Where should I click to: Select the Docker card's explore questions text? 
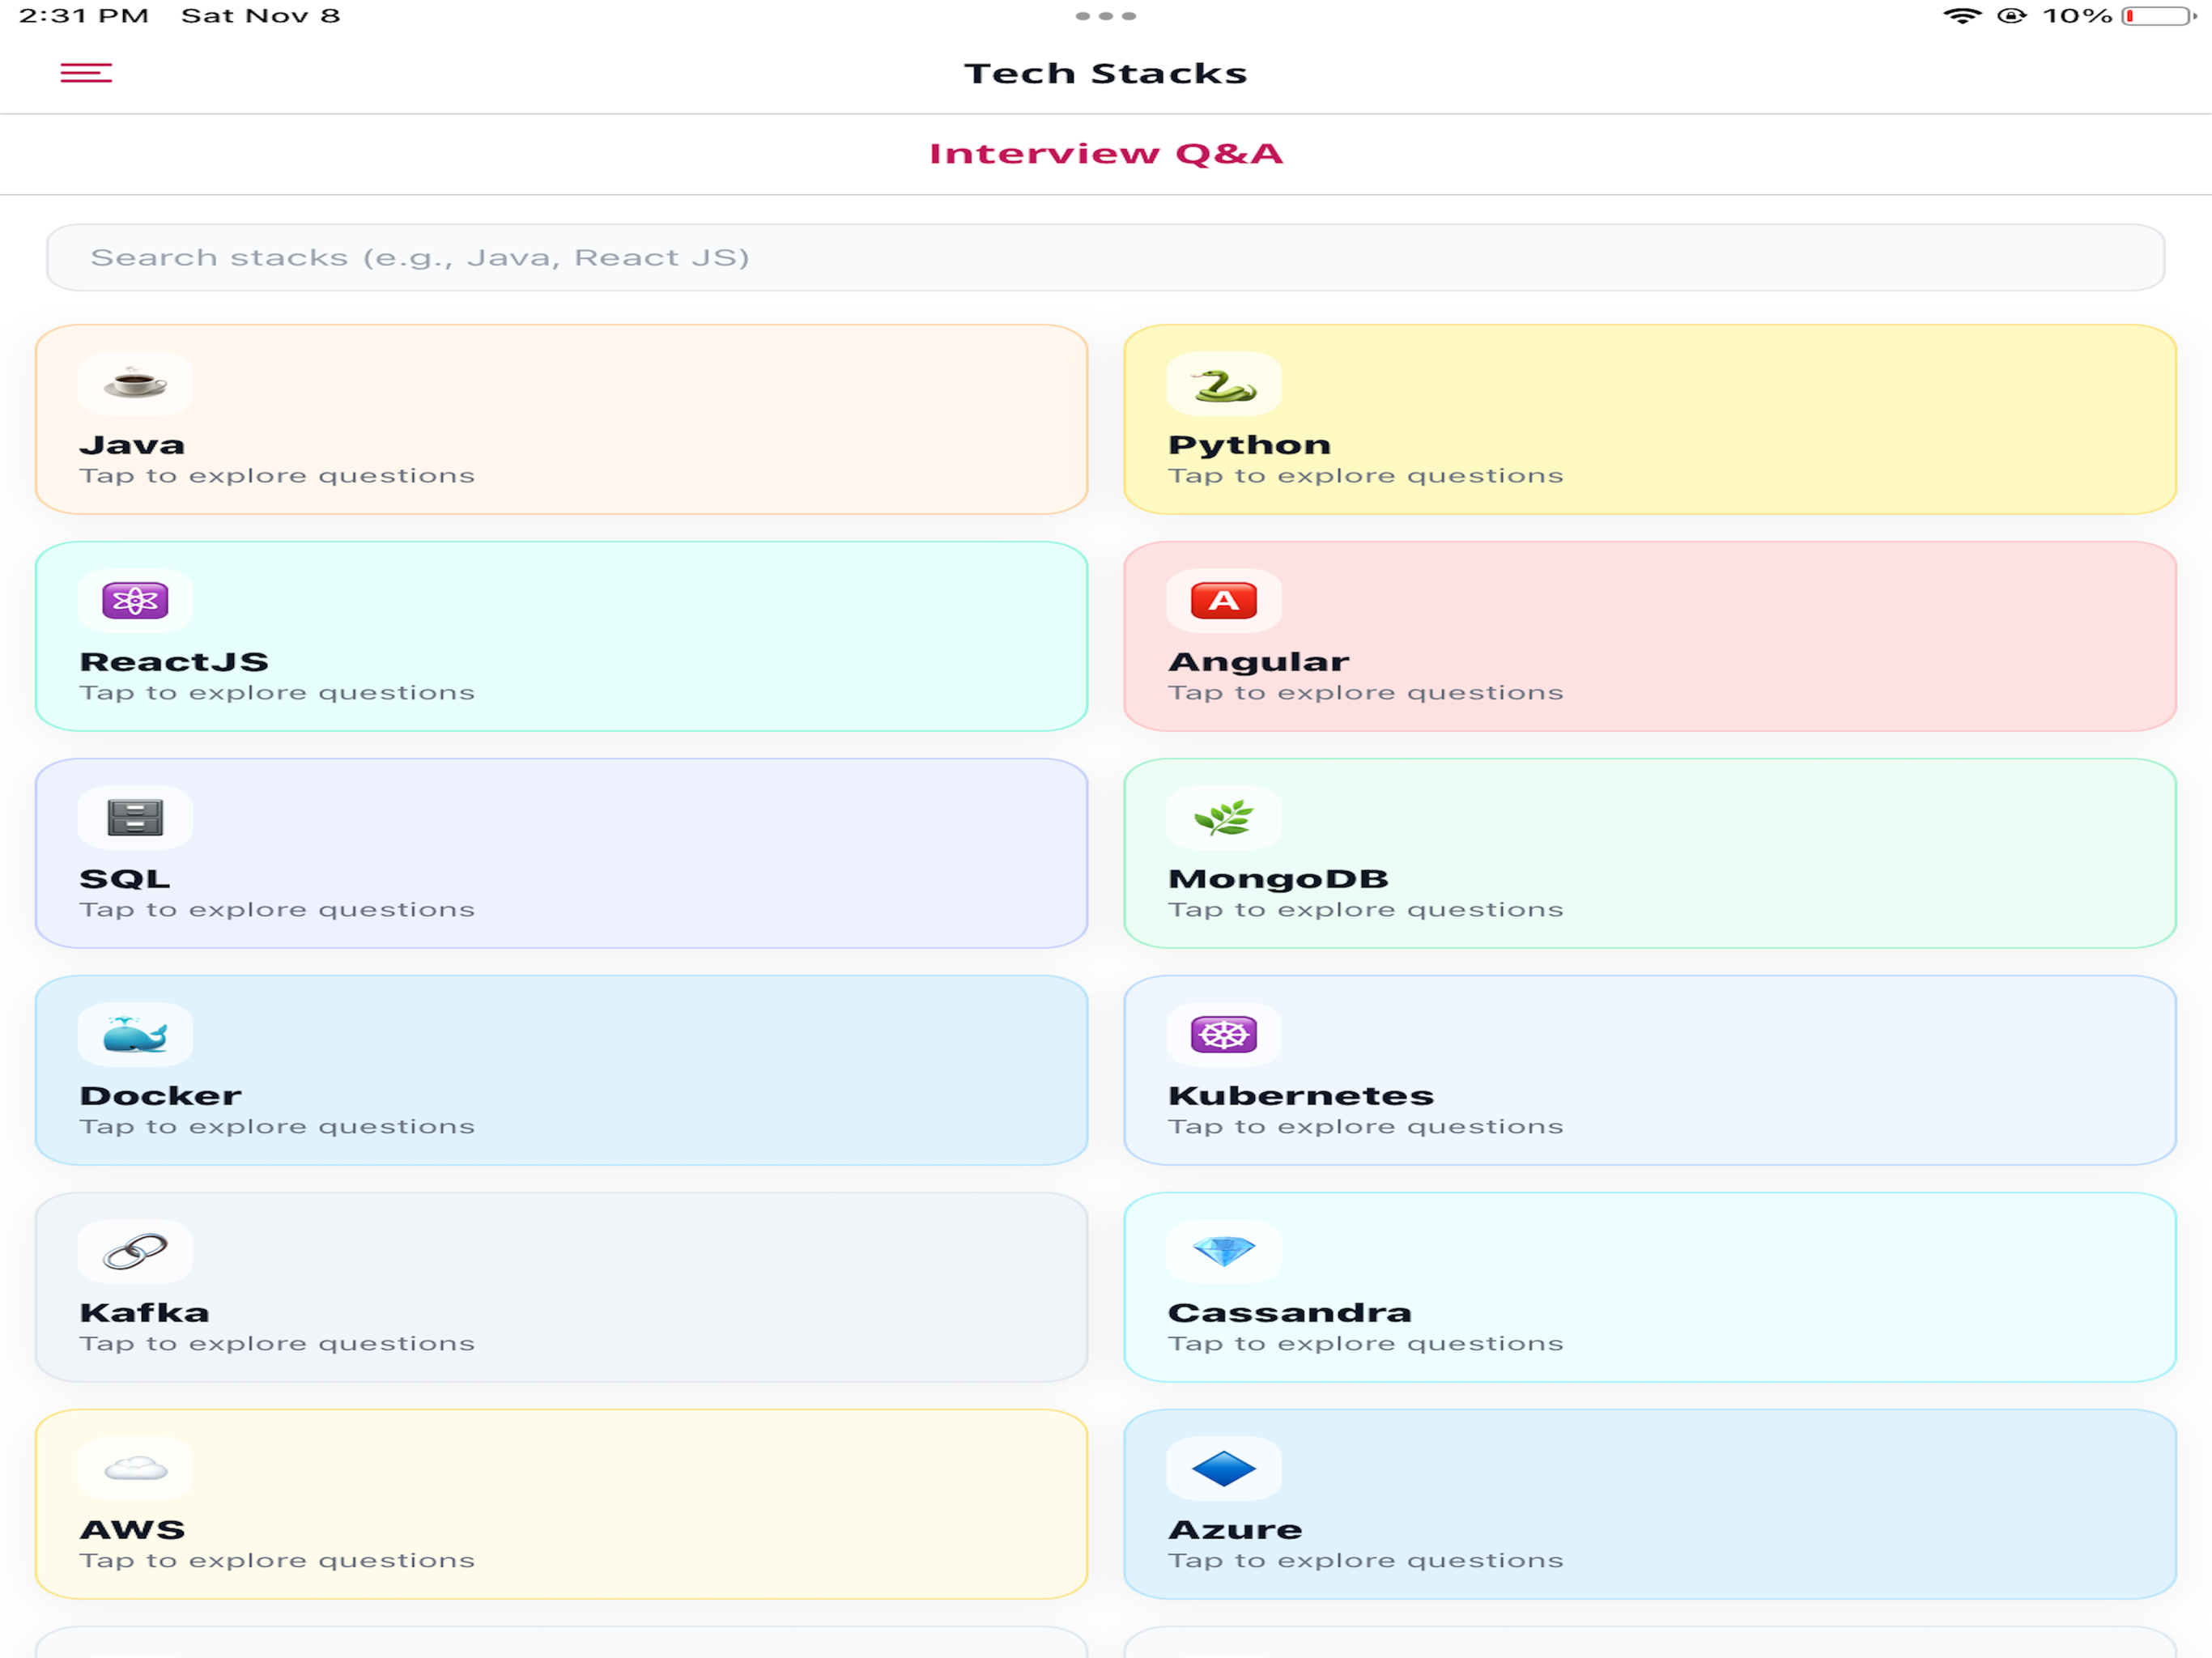(277, 1127)
